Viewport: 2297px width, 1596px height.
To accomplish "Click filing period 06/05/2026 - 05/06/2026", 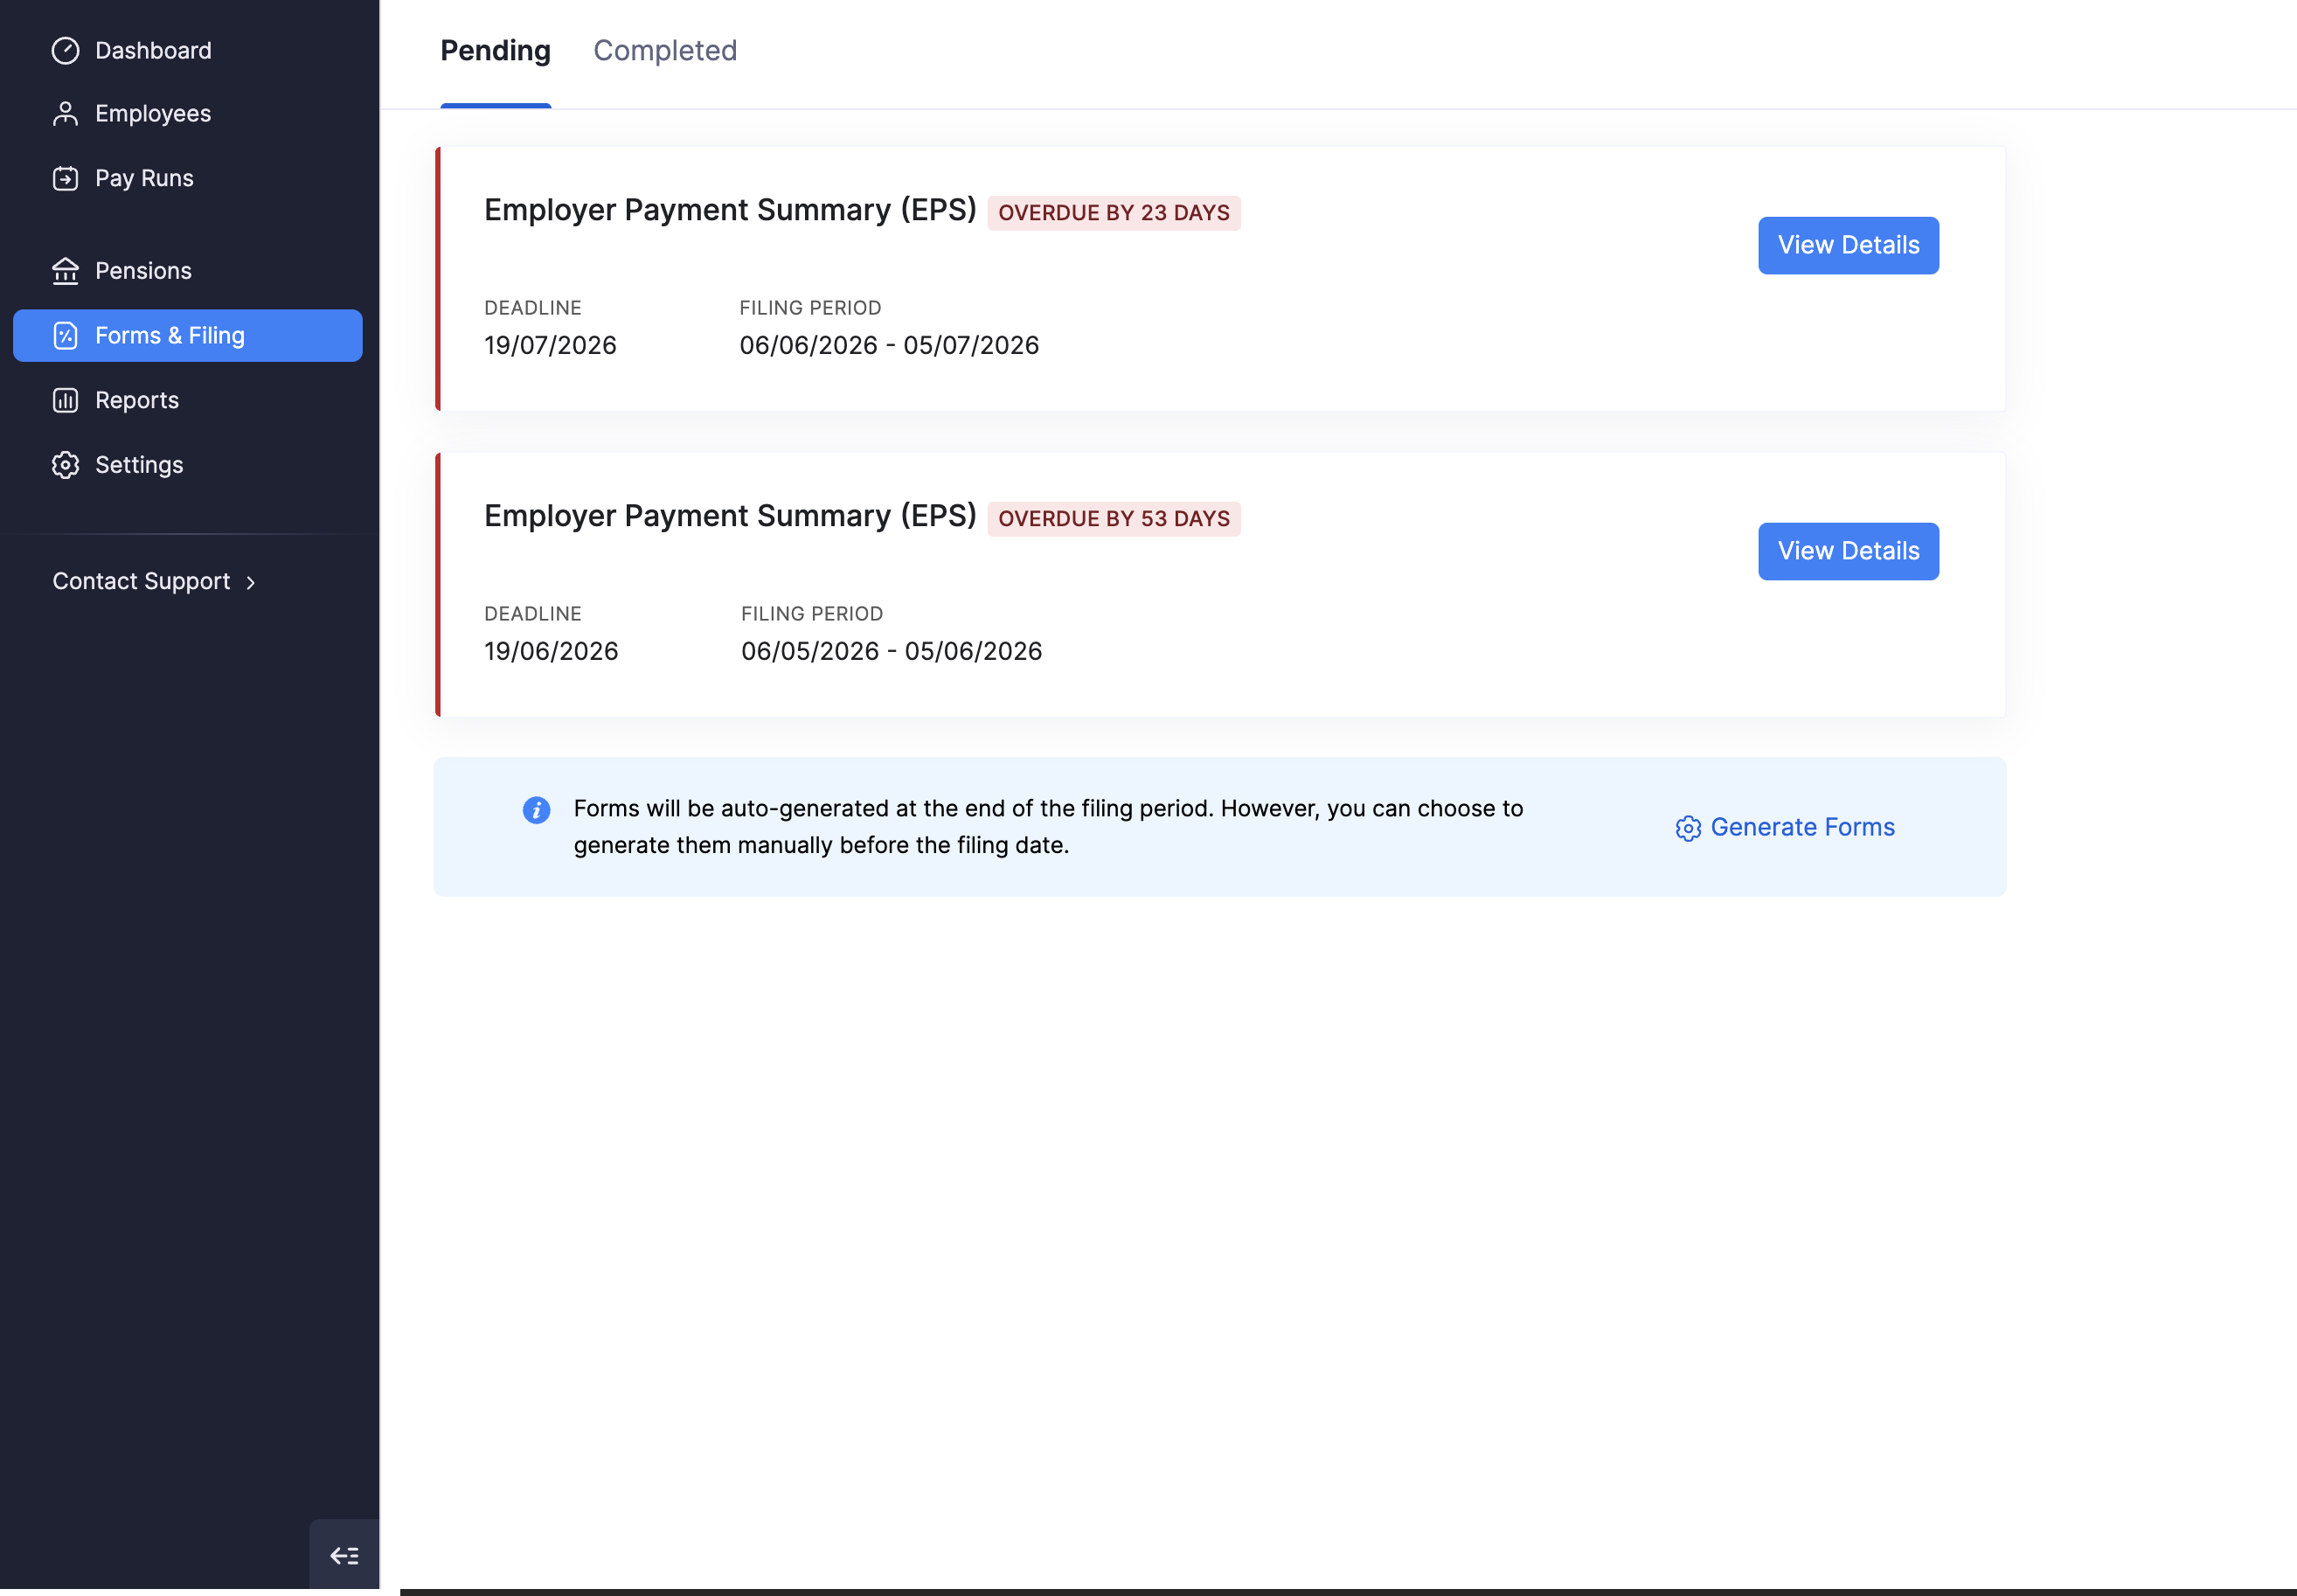I will point(891,651).
